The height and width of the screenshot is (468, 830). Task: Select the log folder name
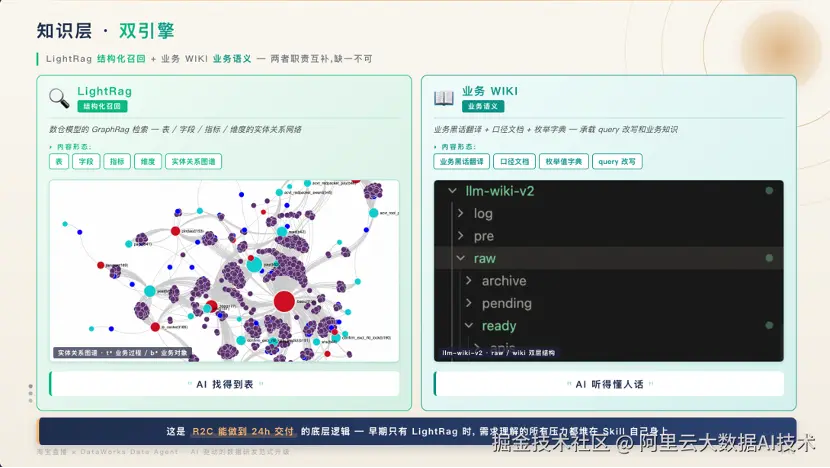pos(483,213)
